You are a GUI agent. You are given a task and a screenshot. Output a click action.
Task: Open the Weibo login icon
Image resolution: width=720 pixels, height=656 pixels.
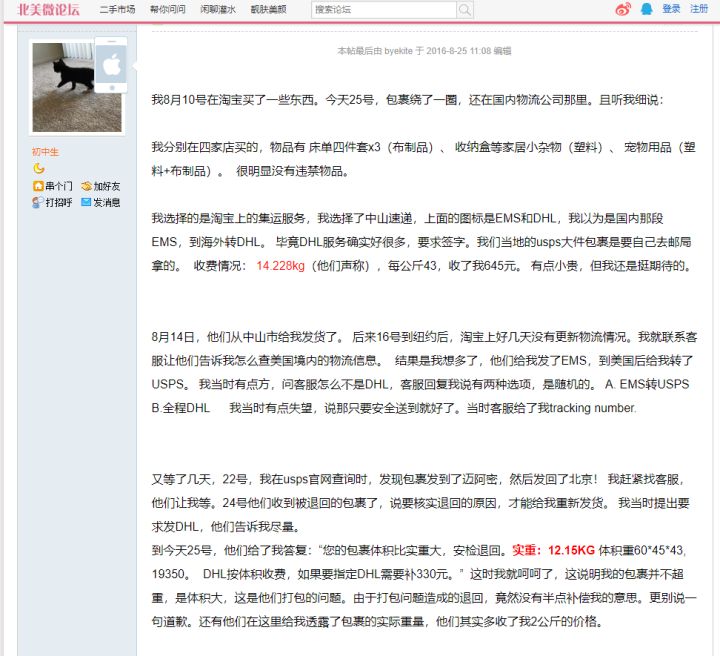[x=623, y=9]
